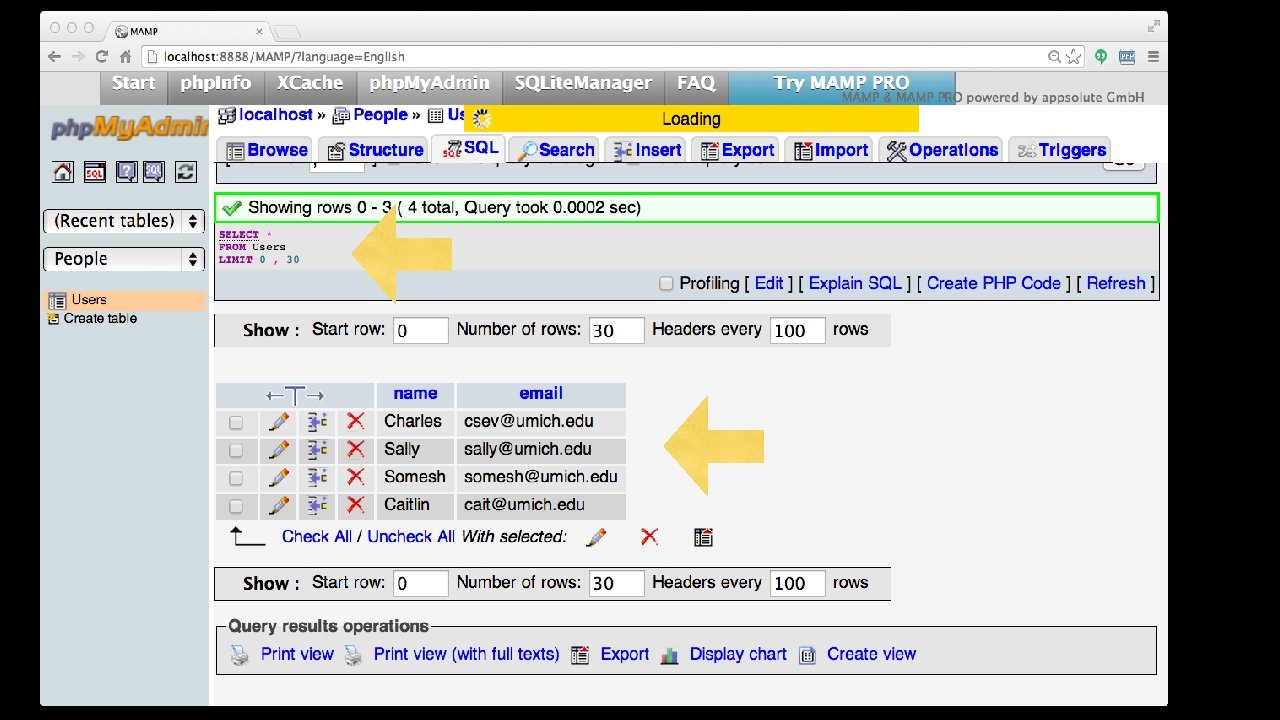Open the MySQL documentation sidebar icon
Image resolution: width=1280 pixels, height=720 pixels.
154,172
